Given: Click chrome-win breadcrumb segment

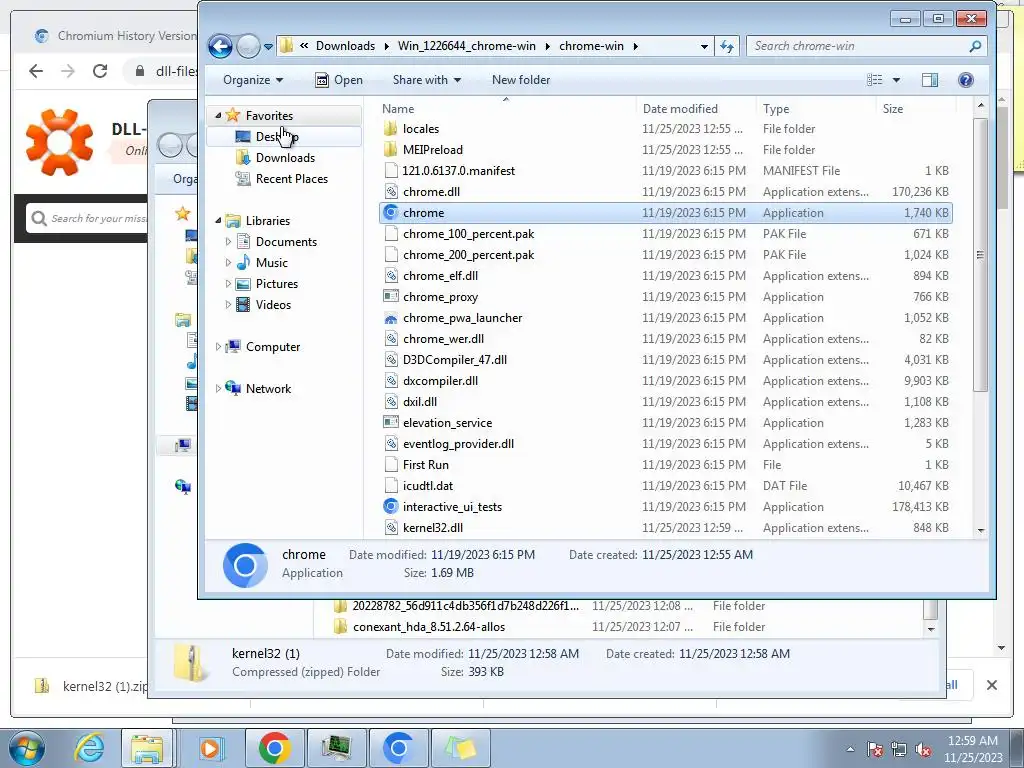Looking at the screenshot, I should pos(591,46).
